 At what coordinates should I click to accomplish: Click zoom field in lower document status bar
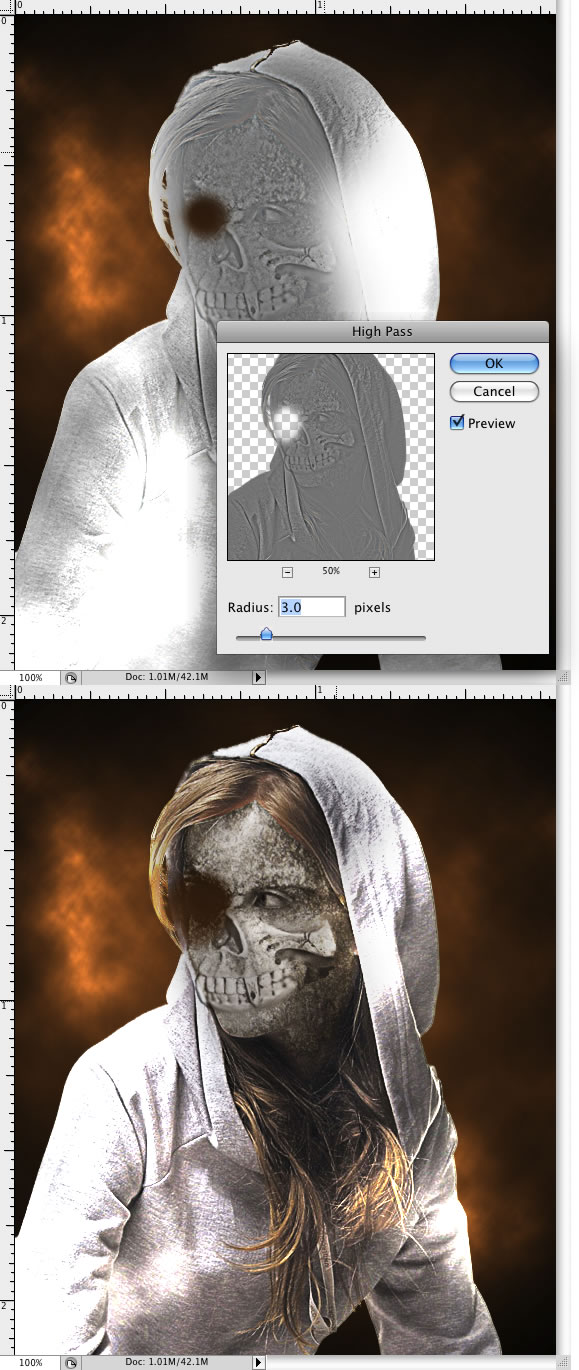[31, 1362]
